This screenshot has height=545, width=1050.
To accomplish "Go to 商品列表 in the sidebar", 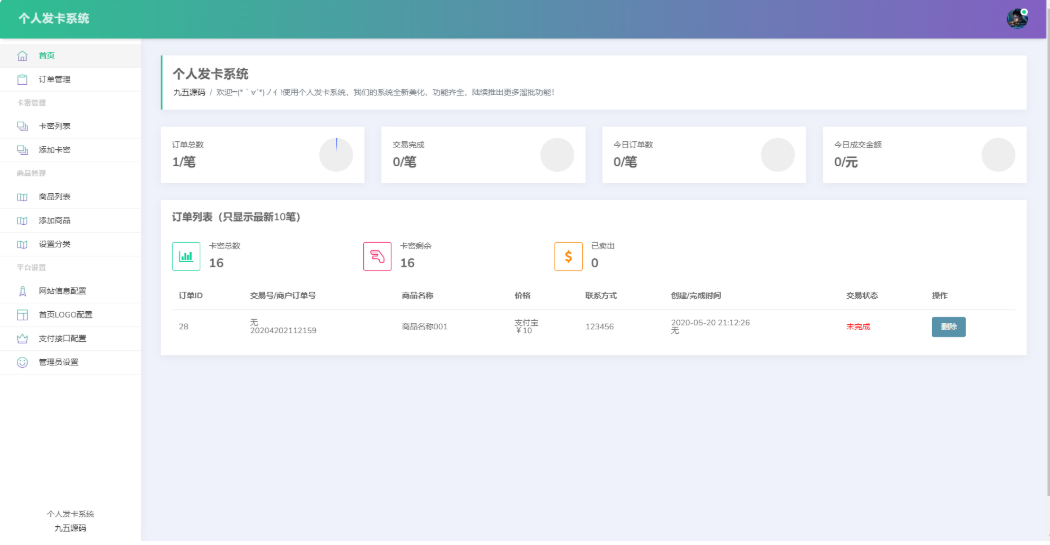I will (54, 197).
